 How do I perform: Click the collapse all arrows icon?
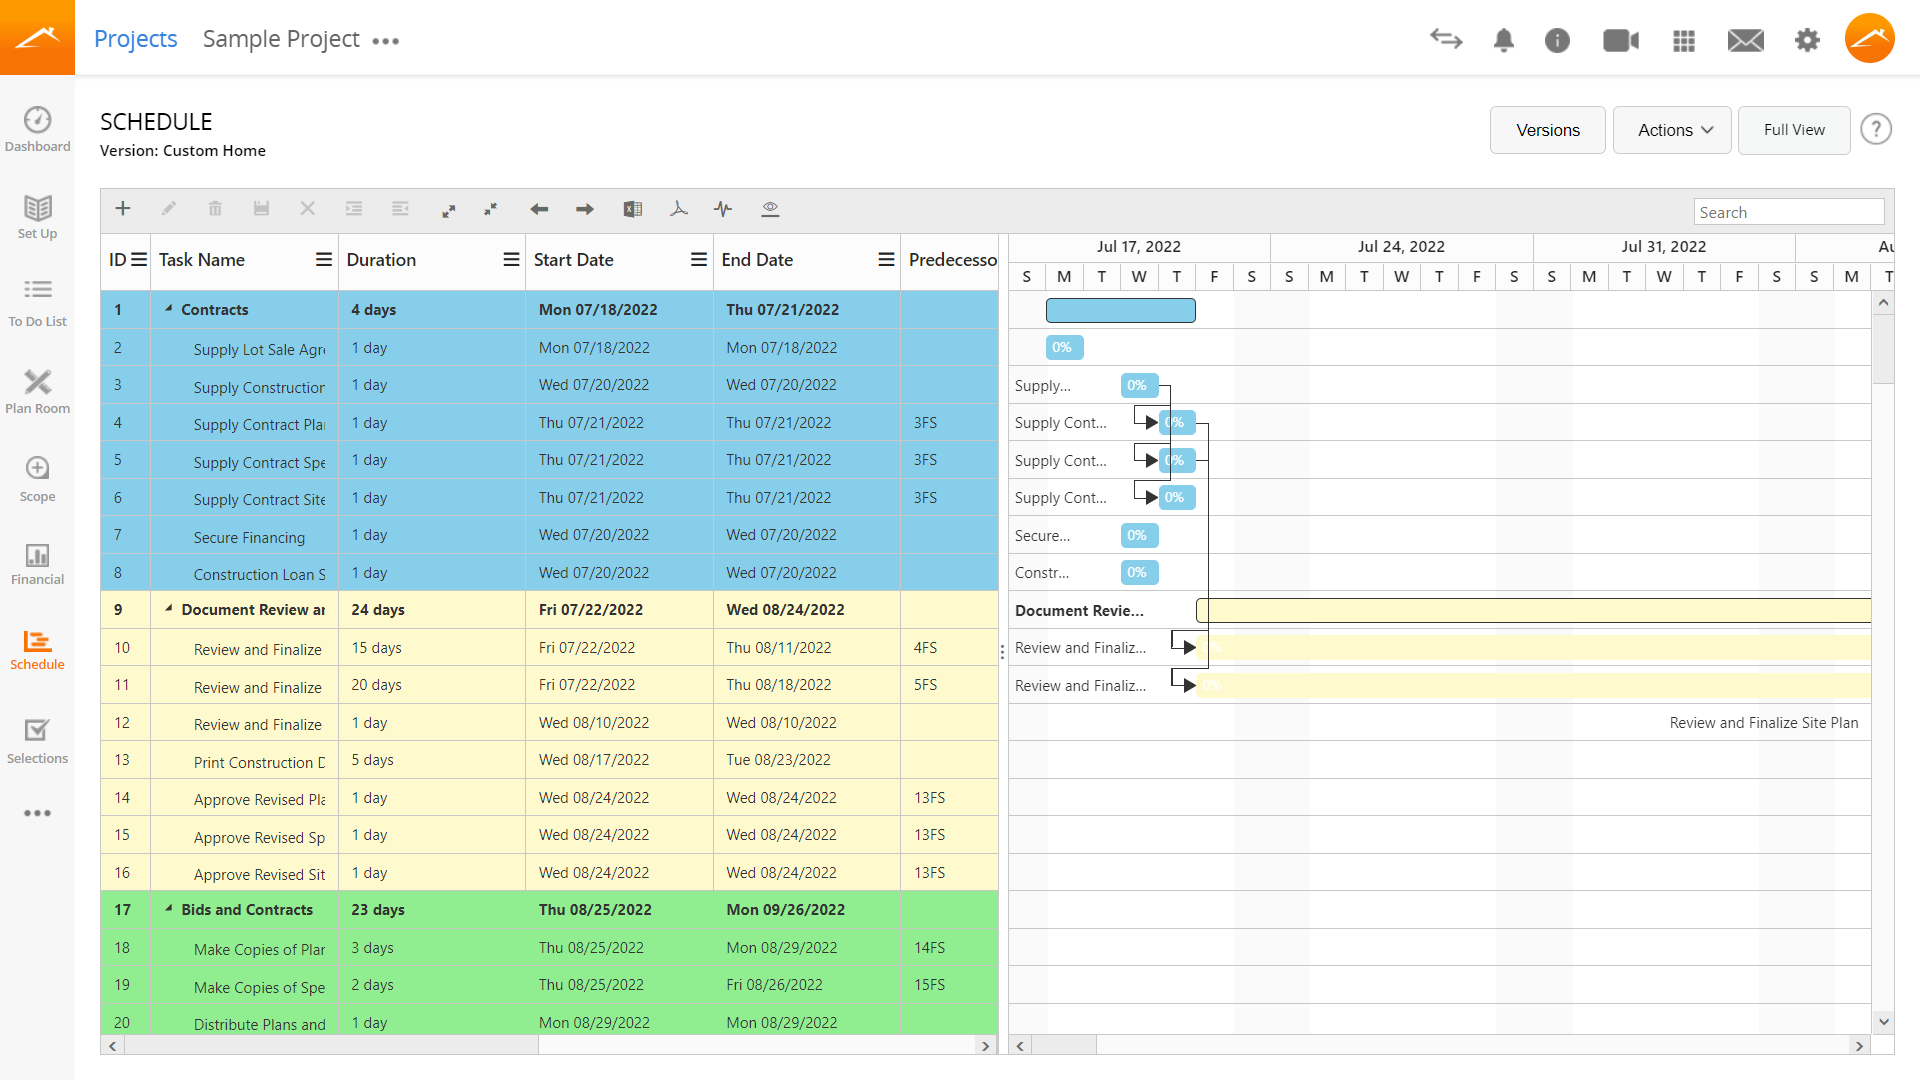point(491,209)
